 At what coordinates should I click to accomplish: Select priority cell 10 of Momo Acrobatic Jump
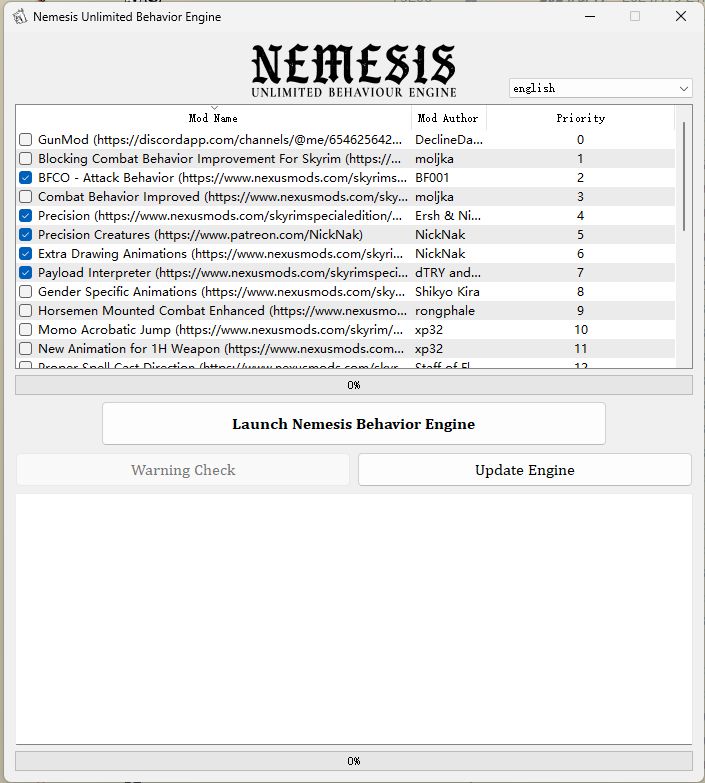tap(580, 329)
